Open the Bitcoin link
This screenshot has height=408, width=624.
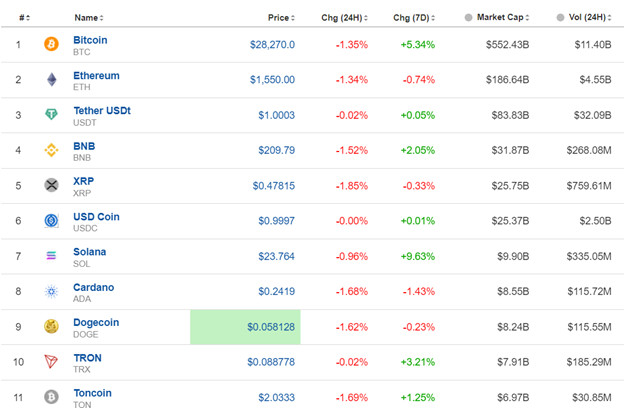[90, 40]
